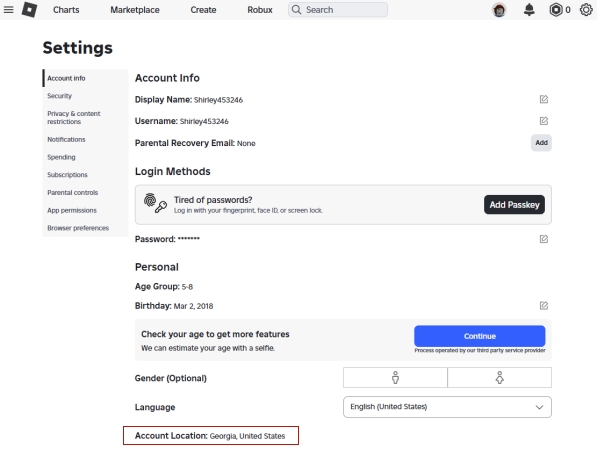
Task: Open Marketplace in top navigation
Action: 135,10
